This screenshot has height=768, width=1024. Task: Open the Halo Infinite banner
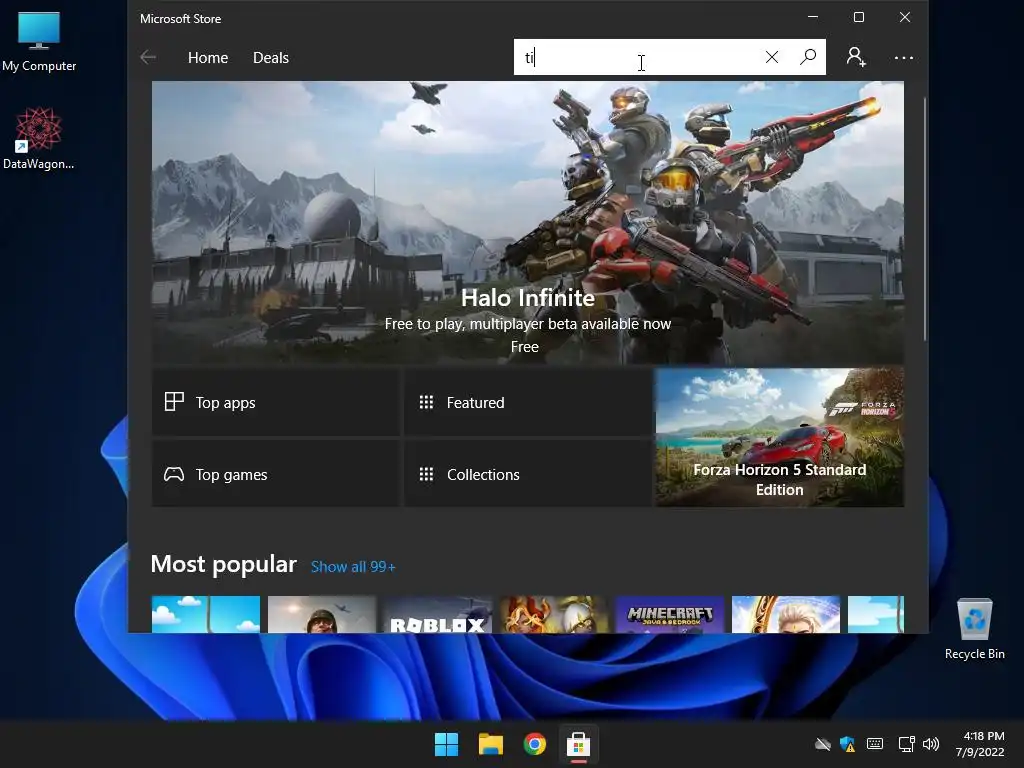click(528, 222)
